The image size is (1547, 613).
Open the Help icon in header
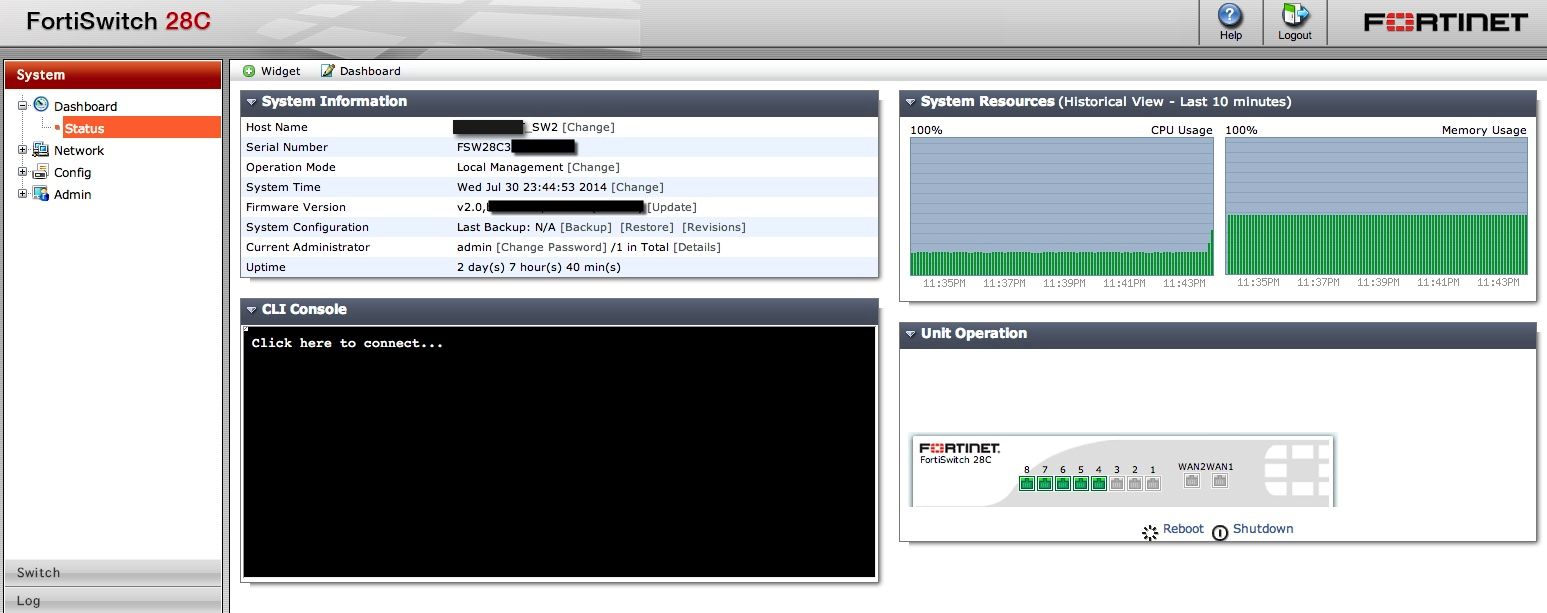(x=1230, y=16)
